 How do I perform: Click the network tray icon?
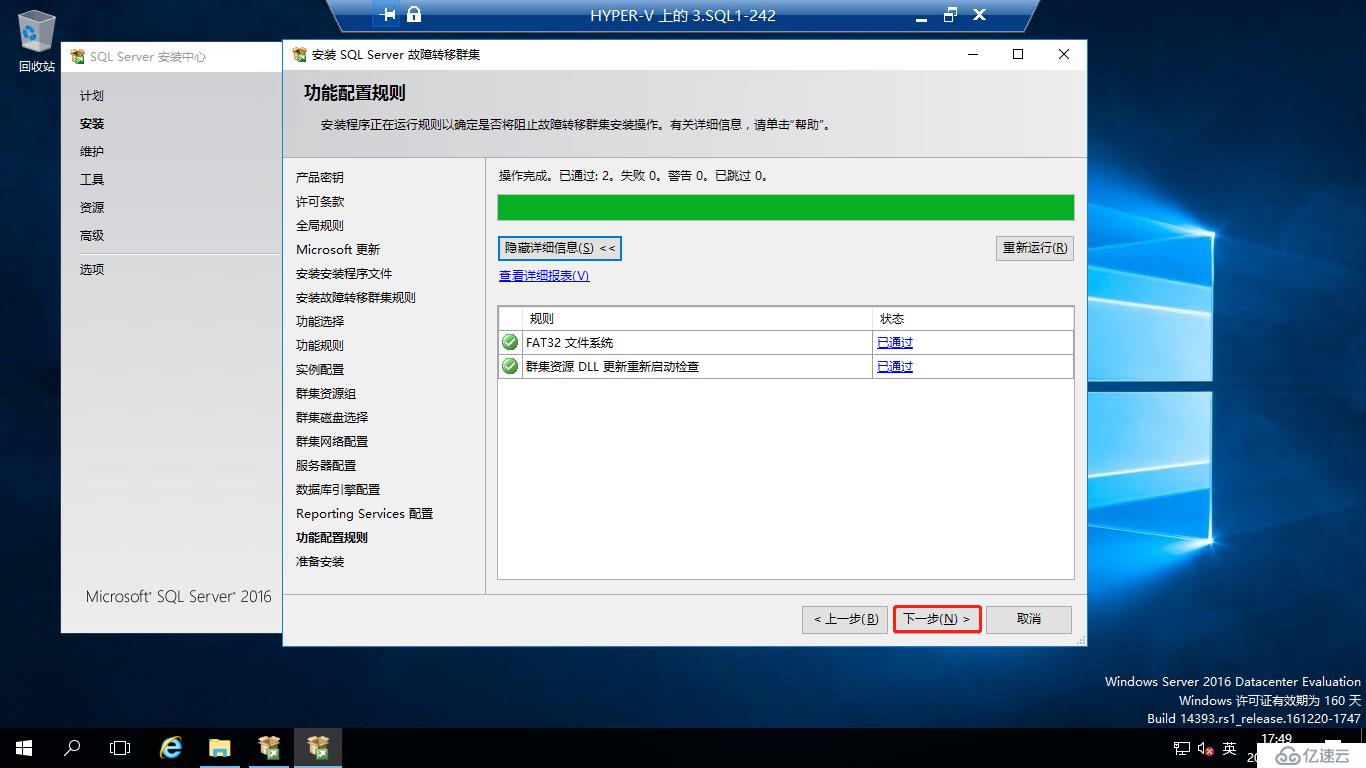tap(1181, 748)
